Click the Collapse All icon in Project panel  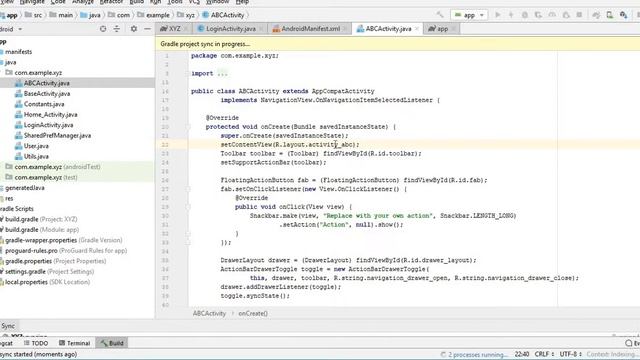click(x=117, y=29)
